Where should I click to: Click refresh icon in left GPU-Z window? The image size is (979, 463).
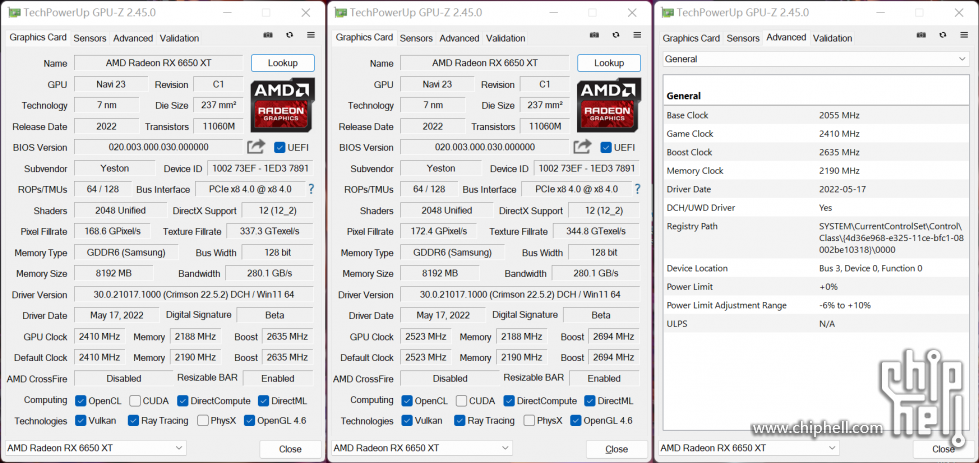[290, 36]
